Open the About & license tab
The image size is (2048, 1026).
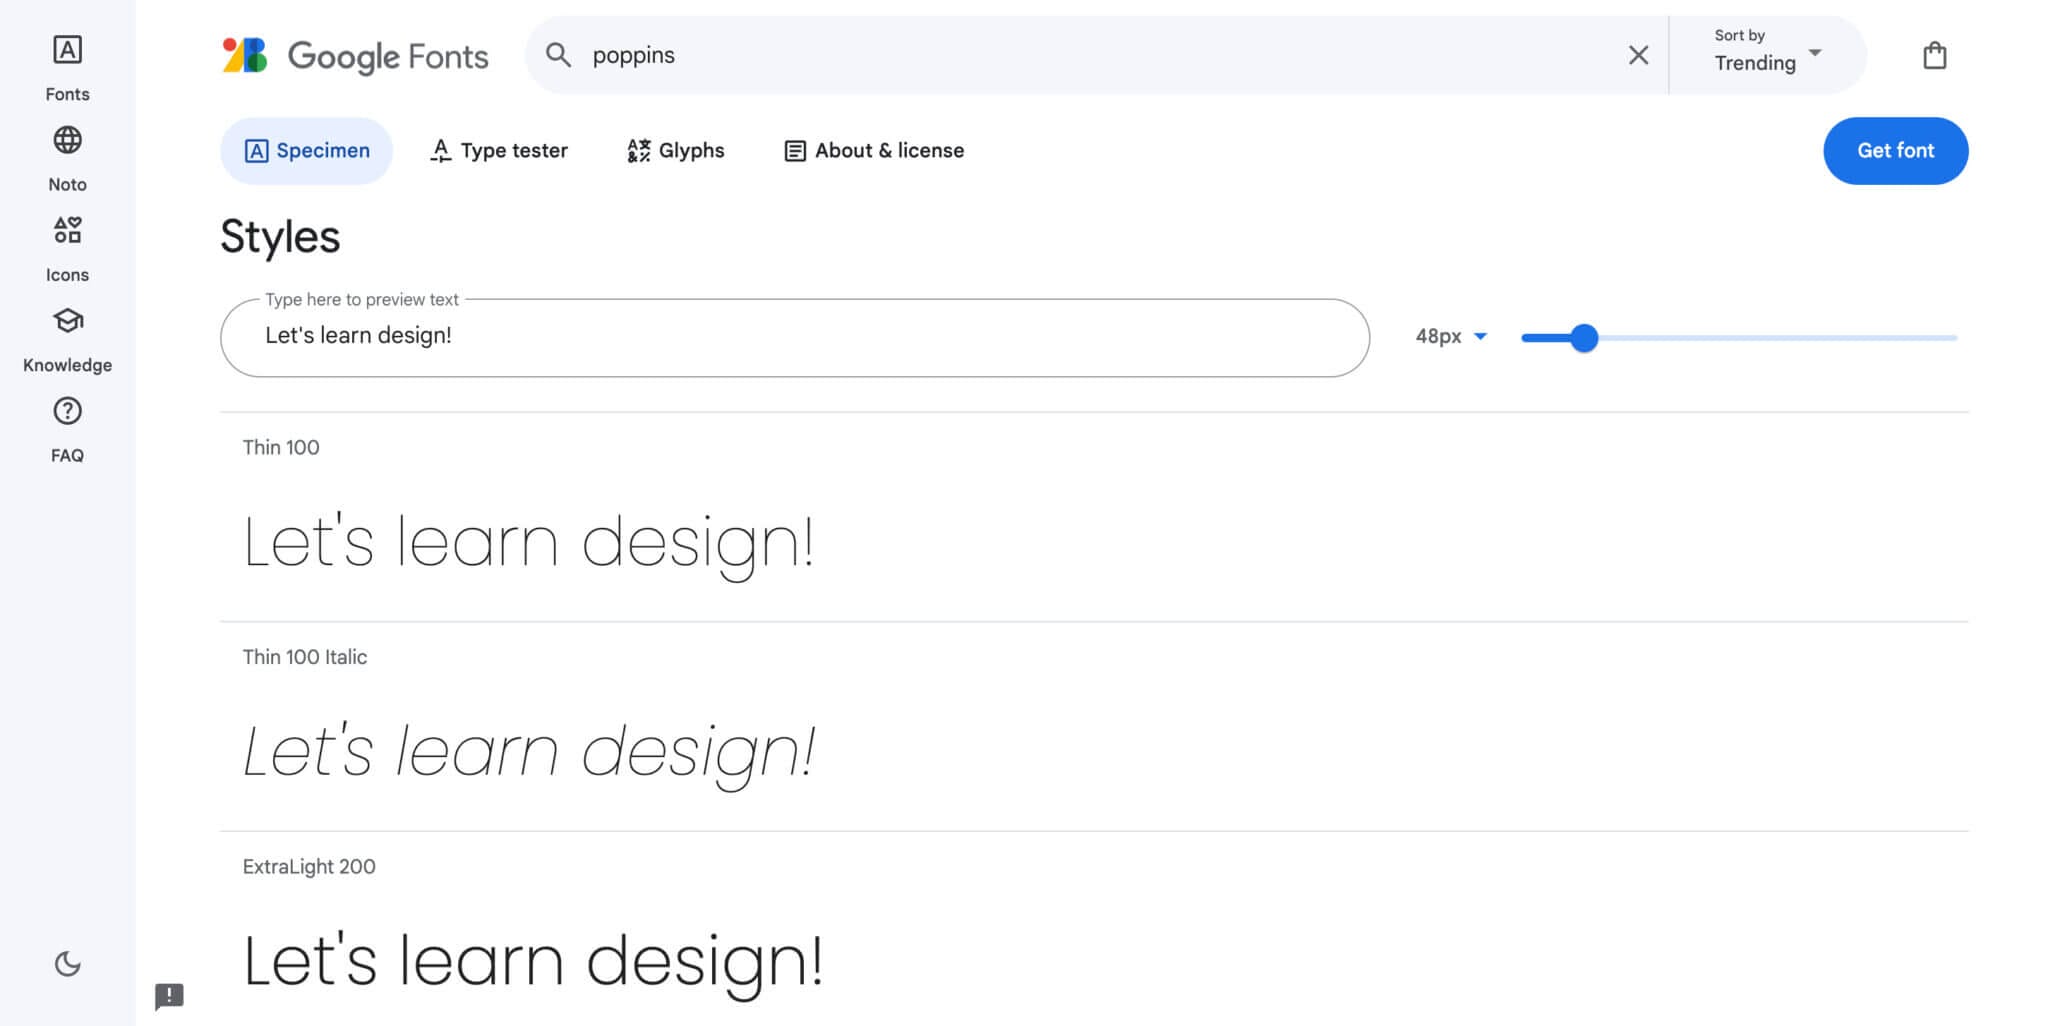(x=874, y=151)
